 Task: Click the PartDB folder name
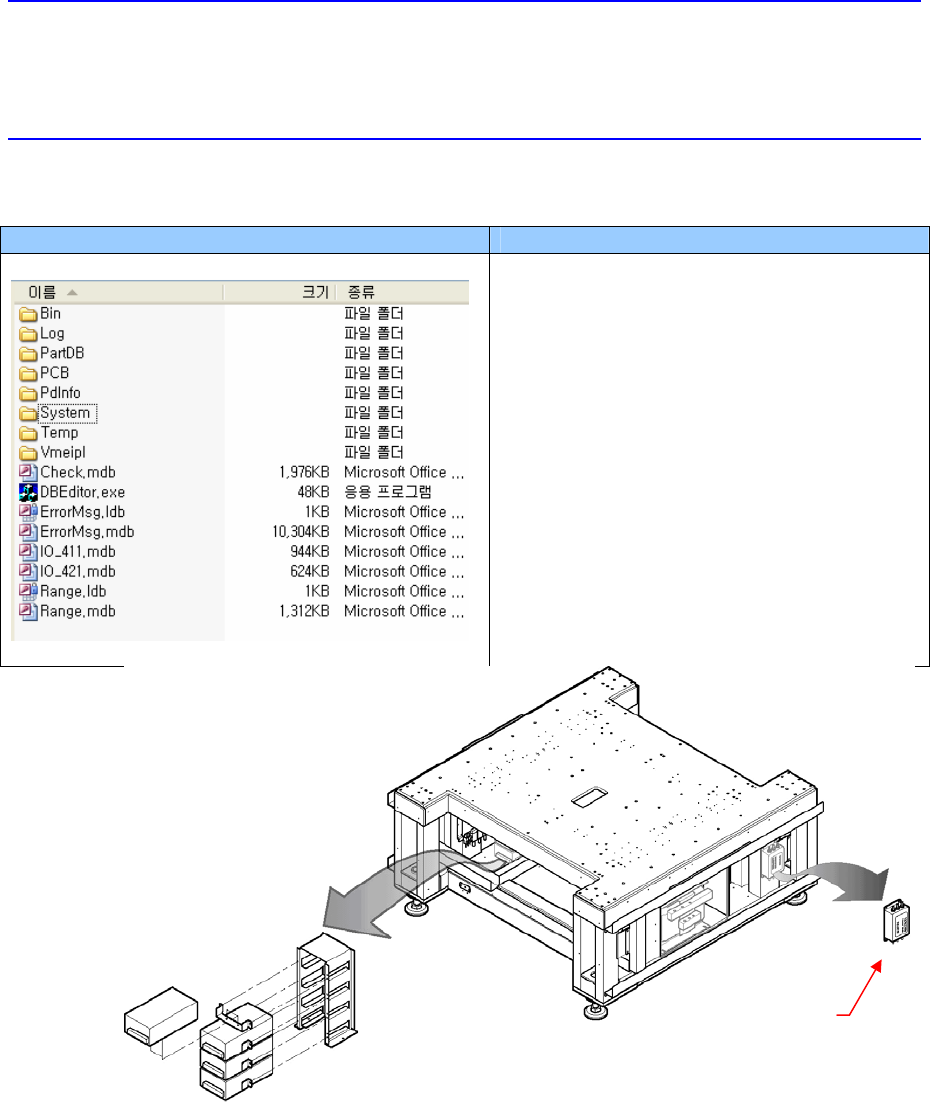(x=62, y=353)
